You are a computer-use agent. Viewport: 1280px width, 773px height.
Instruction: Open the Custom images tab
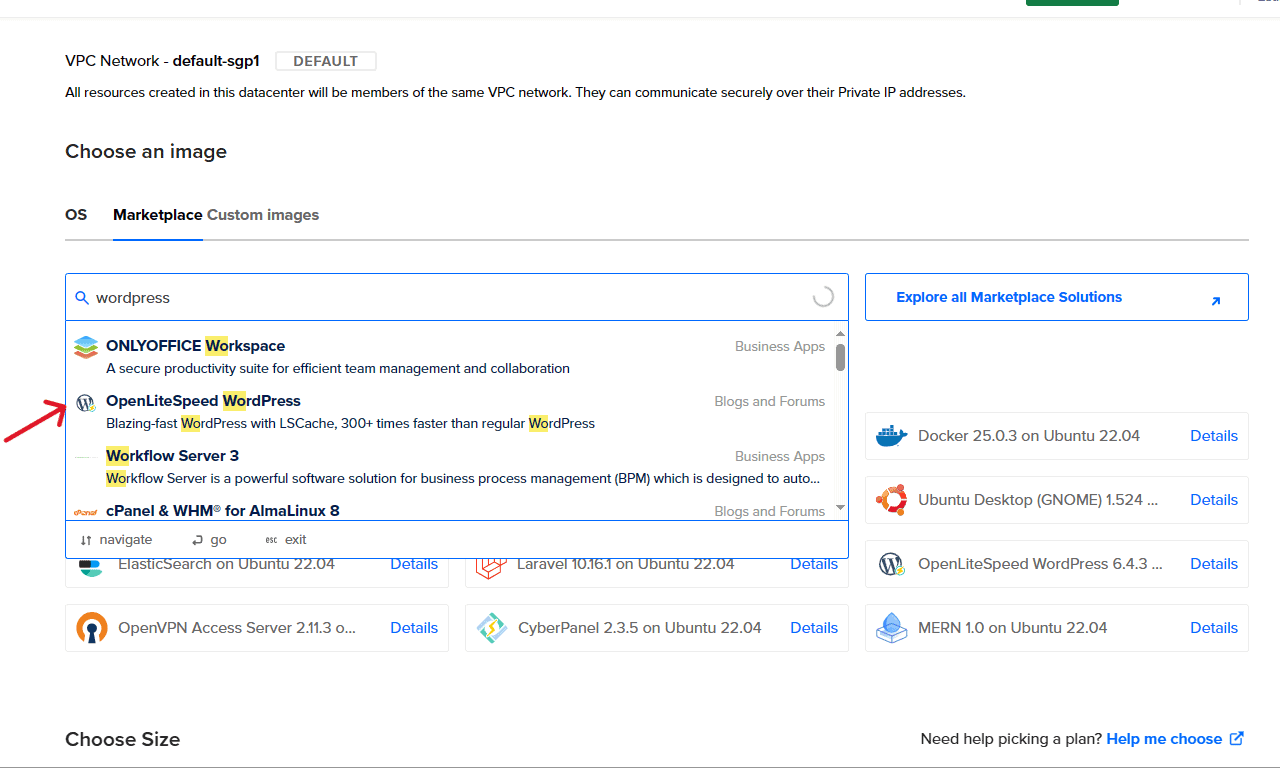click(263, 215)
